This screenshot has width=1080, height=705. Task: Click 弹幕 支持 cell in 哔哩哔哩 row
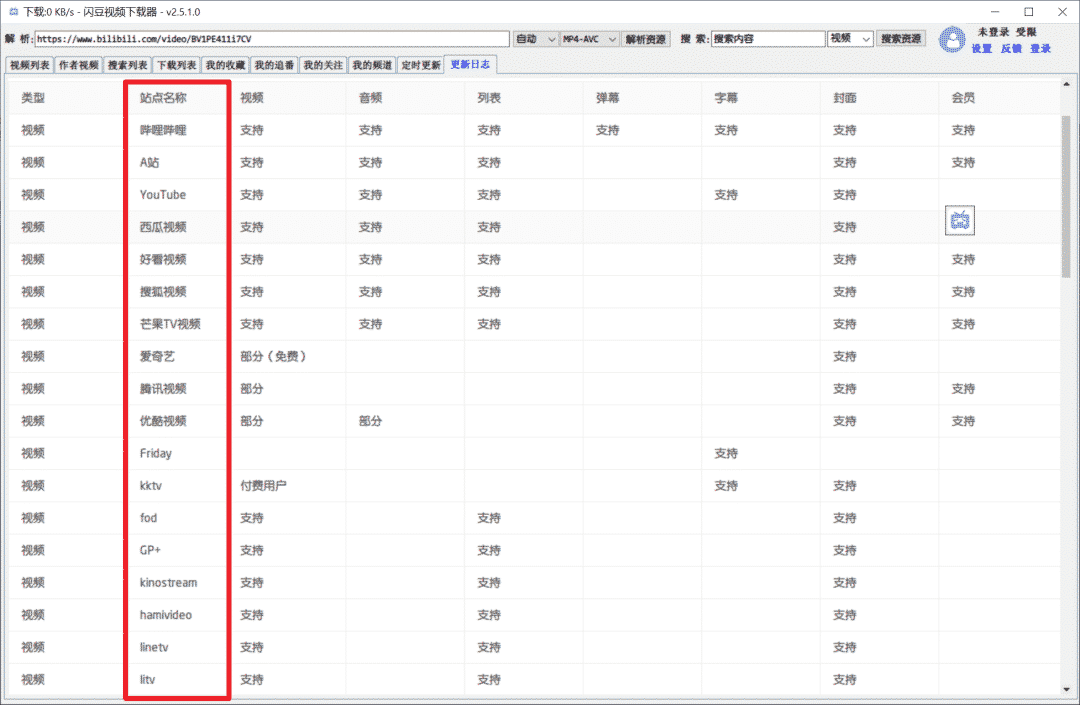pyautogui.click(x=608, y=130)
